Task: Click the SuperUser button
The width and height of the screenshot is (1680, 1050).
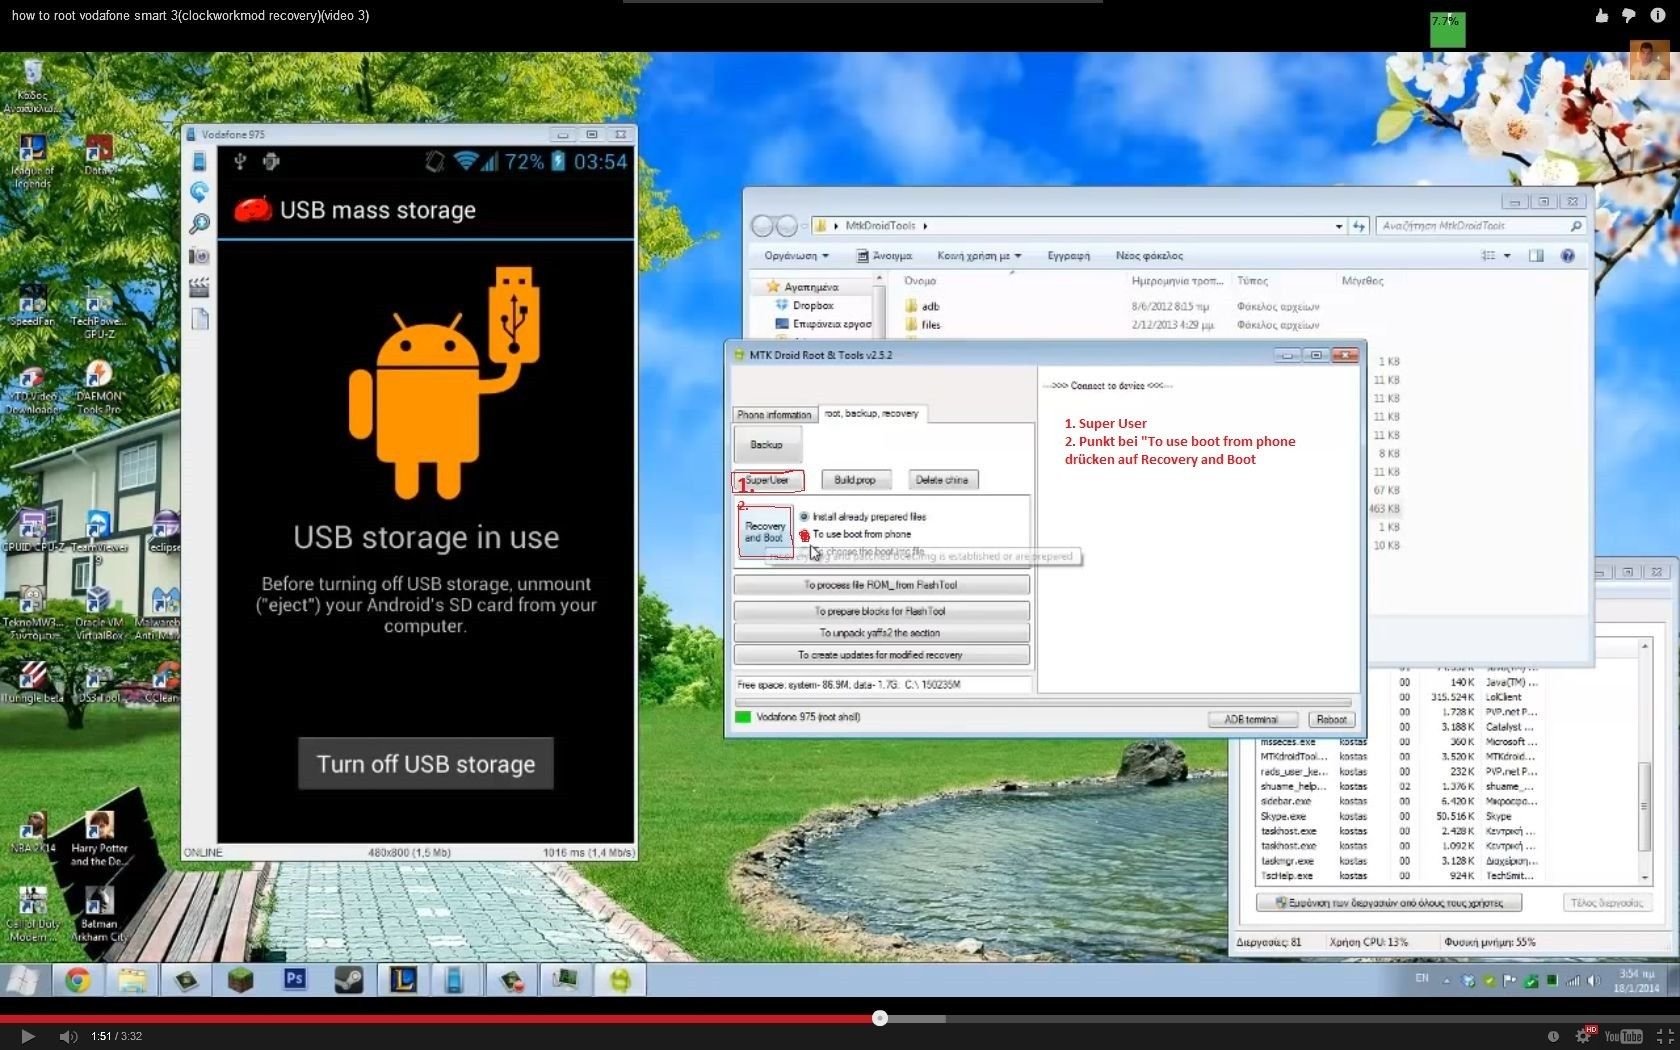Action: point(767,480)
